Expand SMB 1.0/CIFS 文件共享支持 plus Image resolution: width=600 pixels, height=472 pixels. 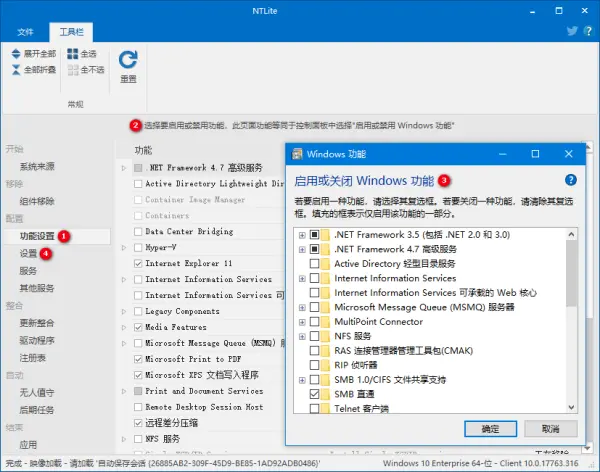click(302, 380)
